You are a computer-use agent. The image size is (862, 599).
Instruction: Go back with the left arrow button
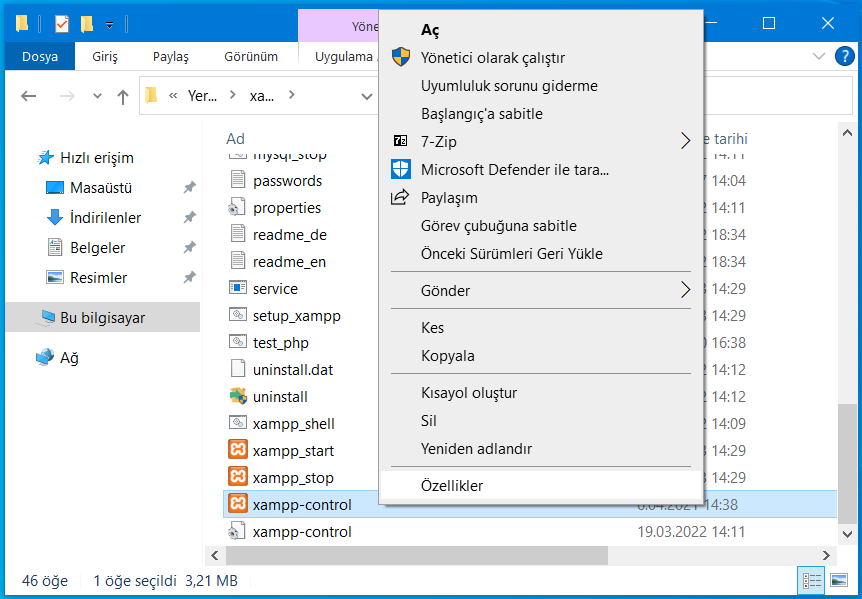29,96
